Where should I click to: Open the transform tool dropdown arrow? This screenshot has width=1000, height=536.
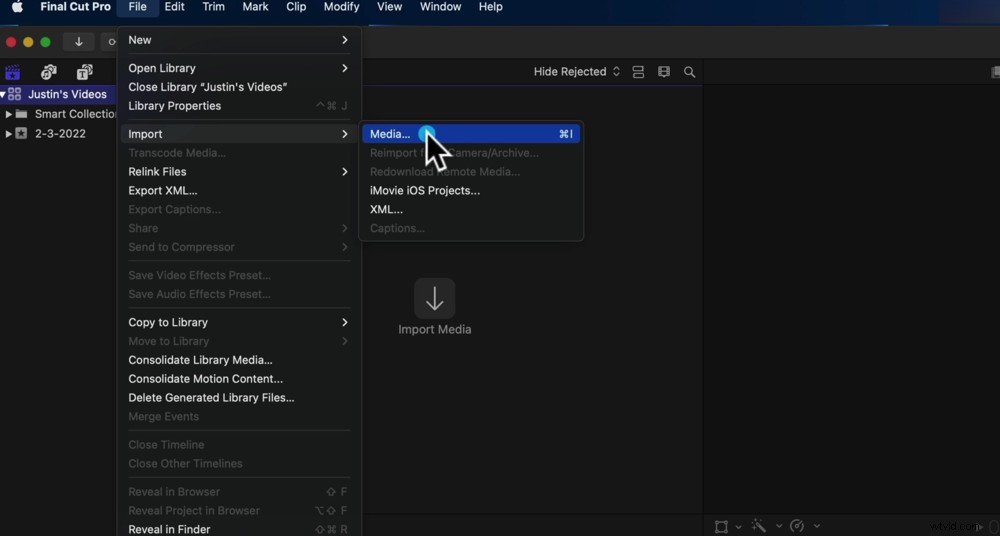pos(739,526)
